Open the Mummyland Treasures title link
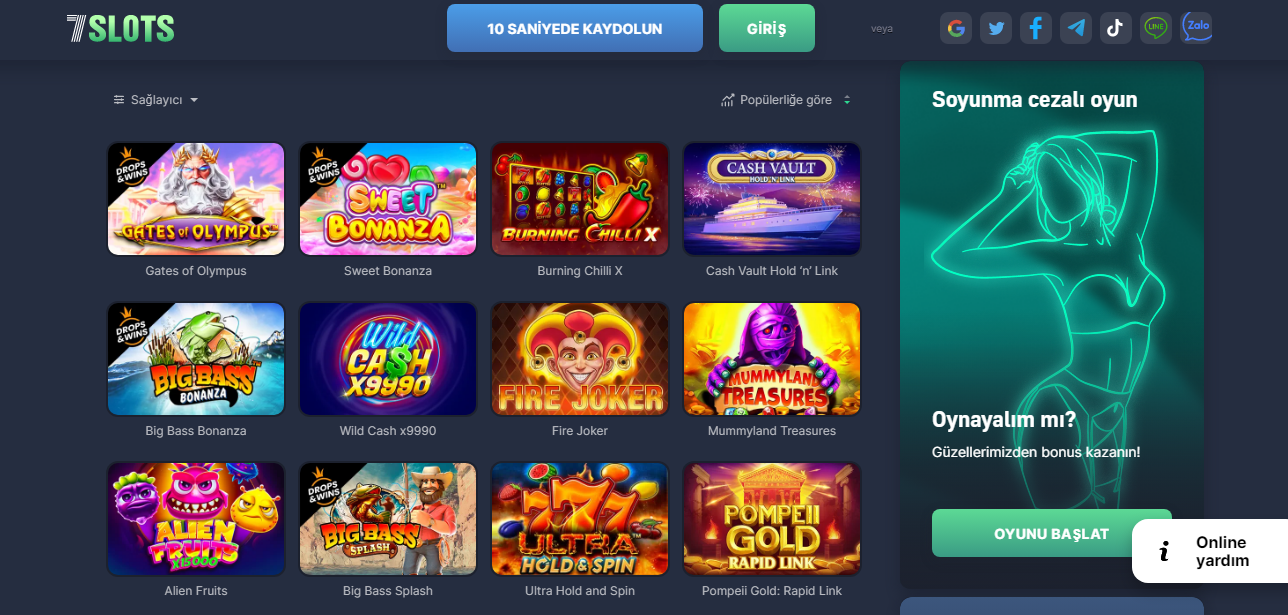 click(x=772, y=431)
